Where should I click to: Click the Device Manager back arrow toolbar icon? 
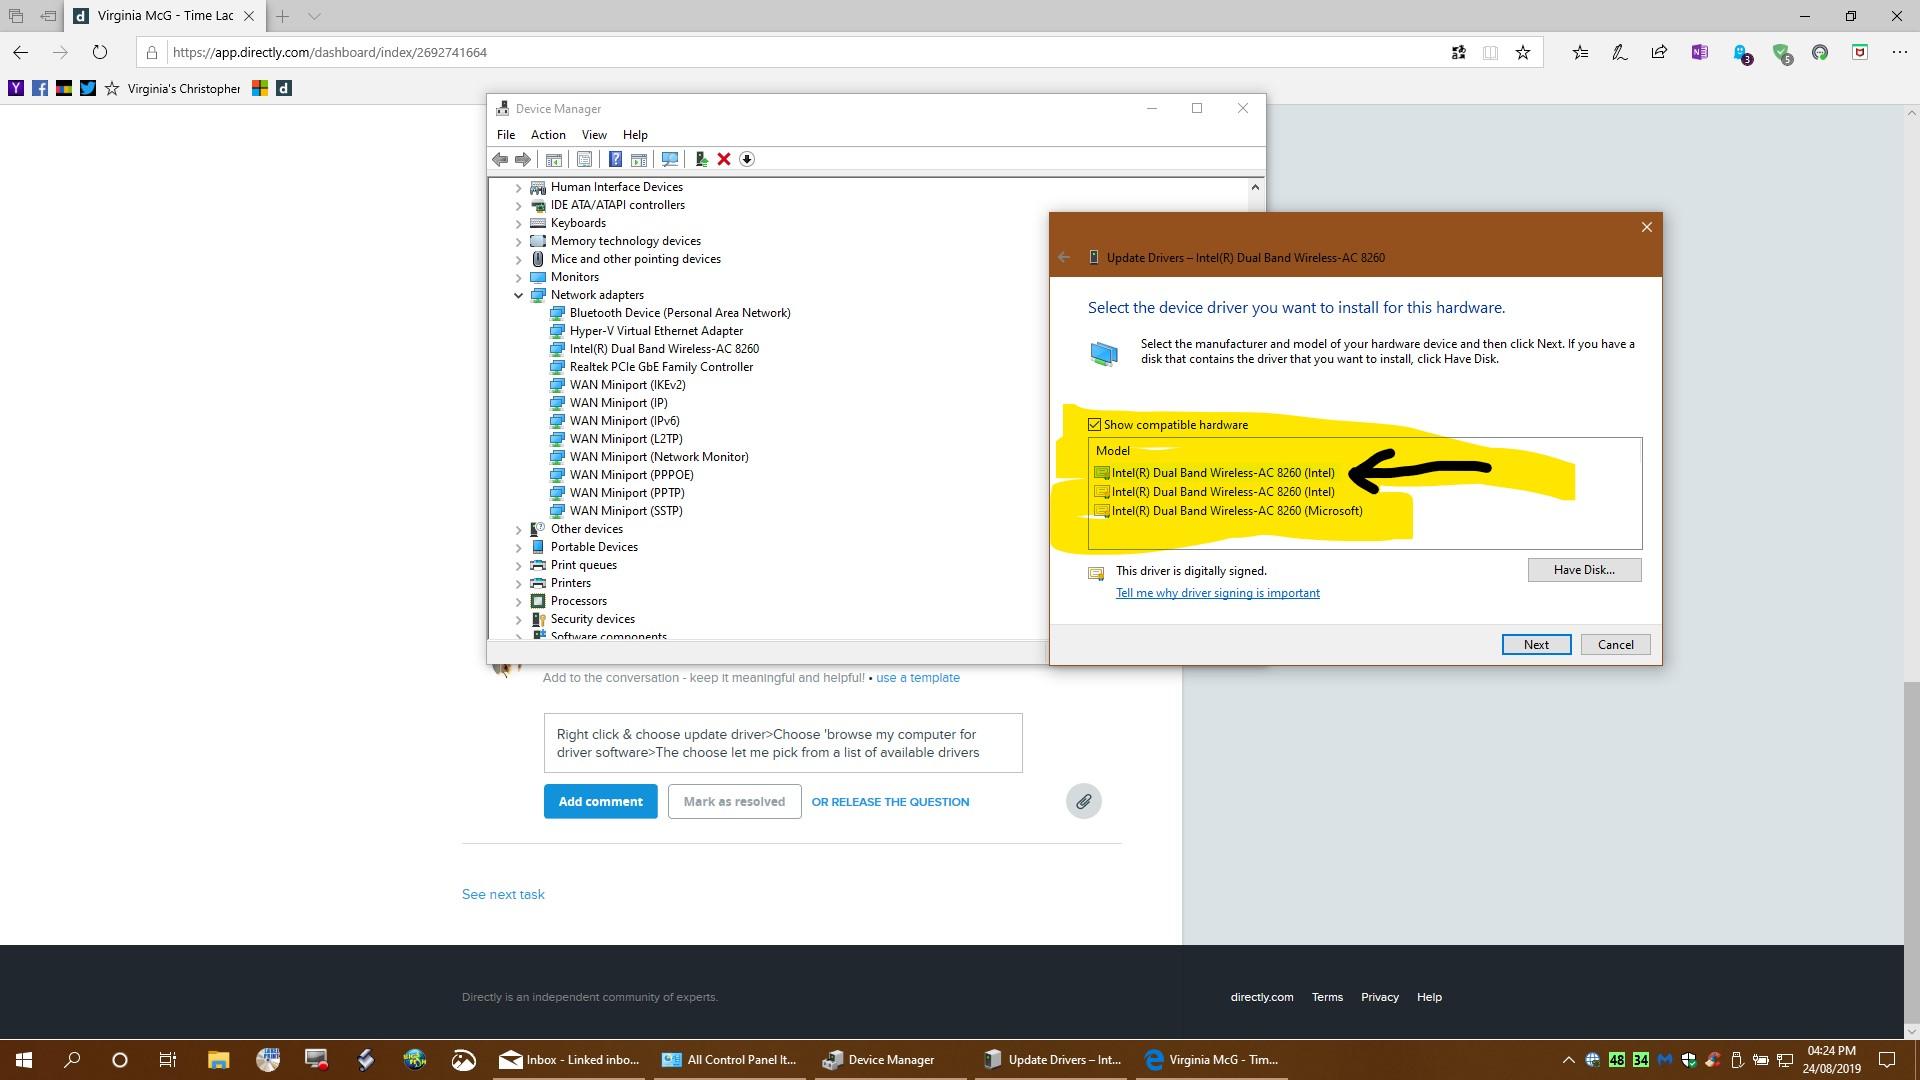pyautogui.click(x=500, y=159)
